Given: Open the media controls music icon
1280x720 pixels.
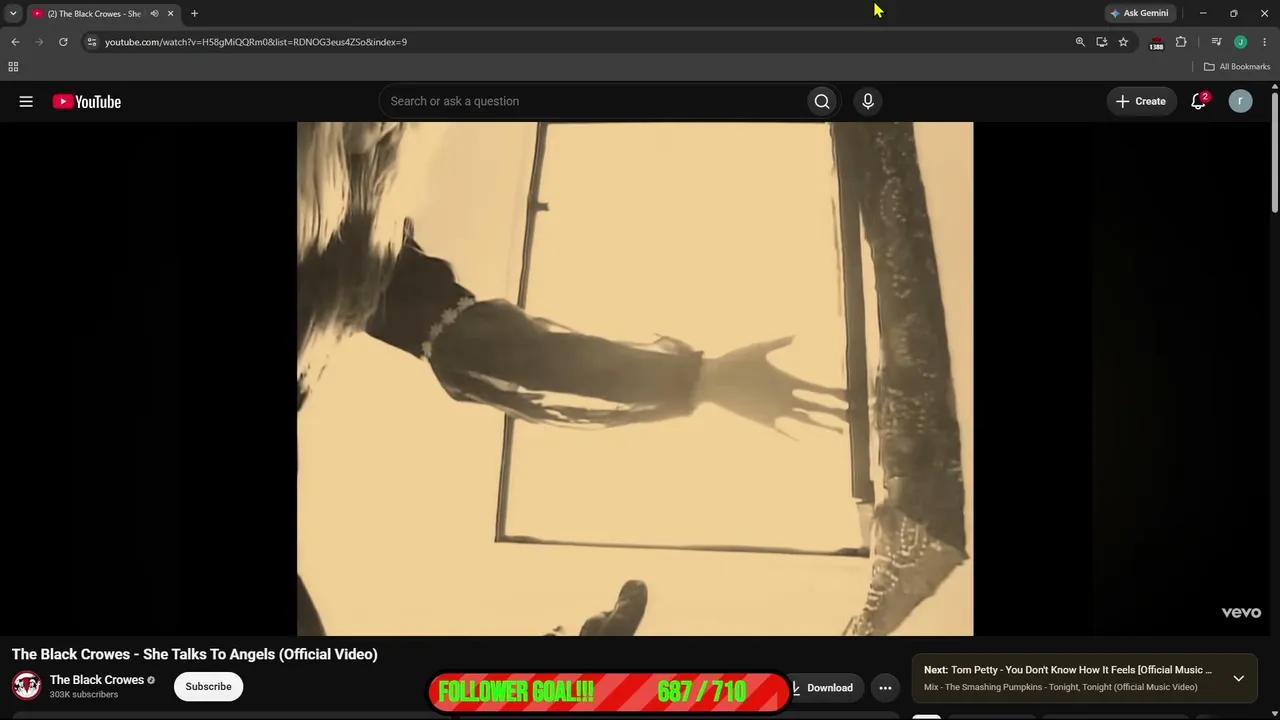Looking at the screenshot, I should [x=1216, y=42].
